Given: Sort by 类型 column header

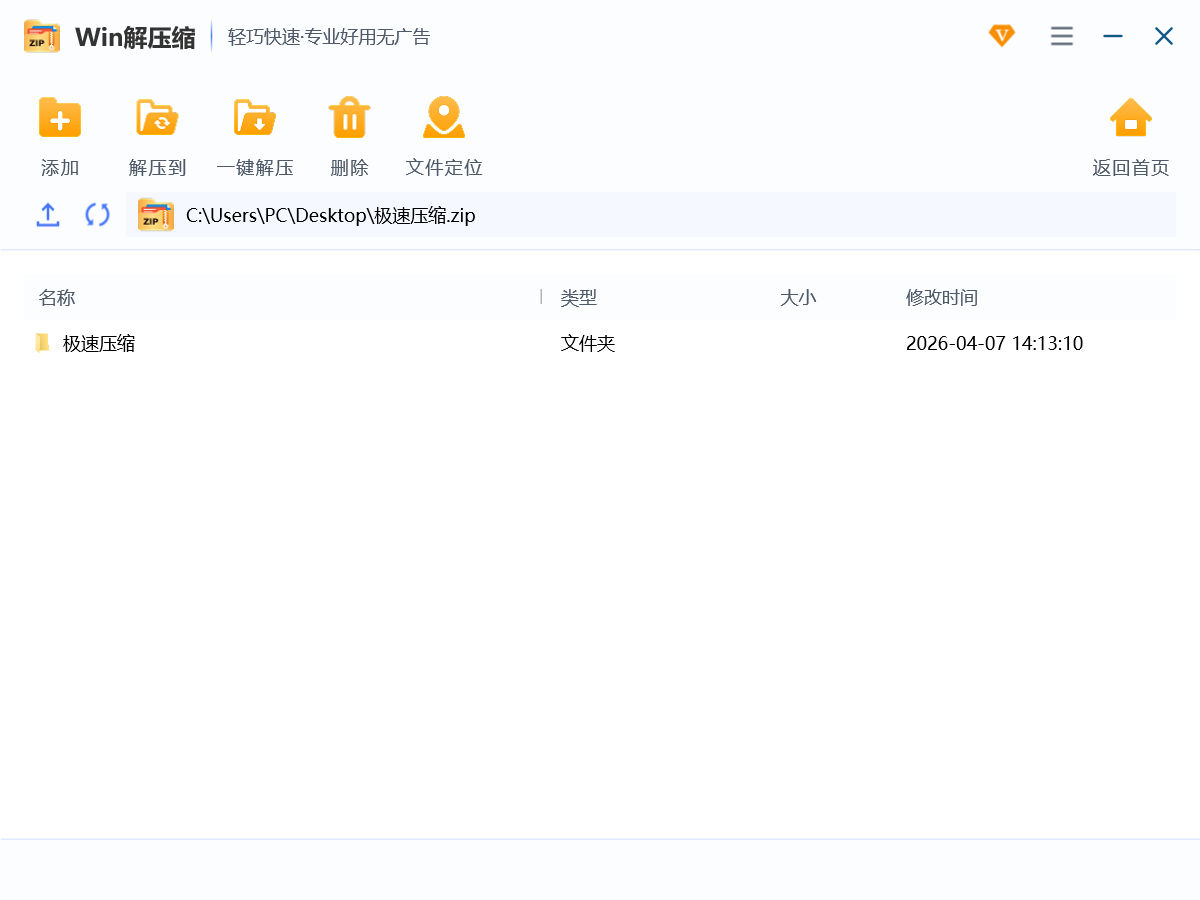Looking at the screenshot, I should (578, 298).
